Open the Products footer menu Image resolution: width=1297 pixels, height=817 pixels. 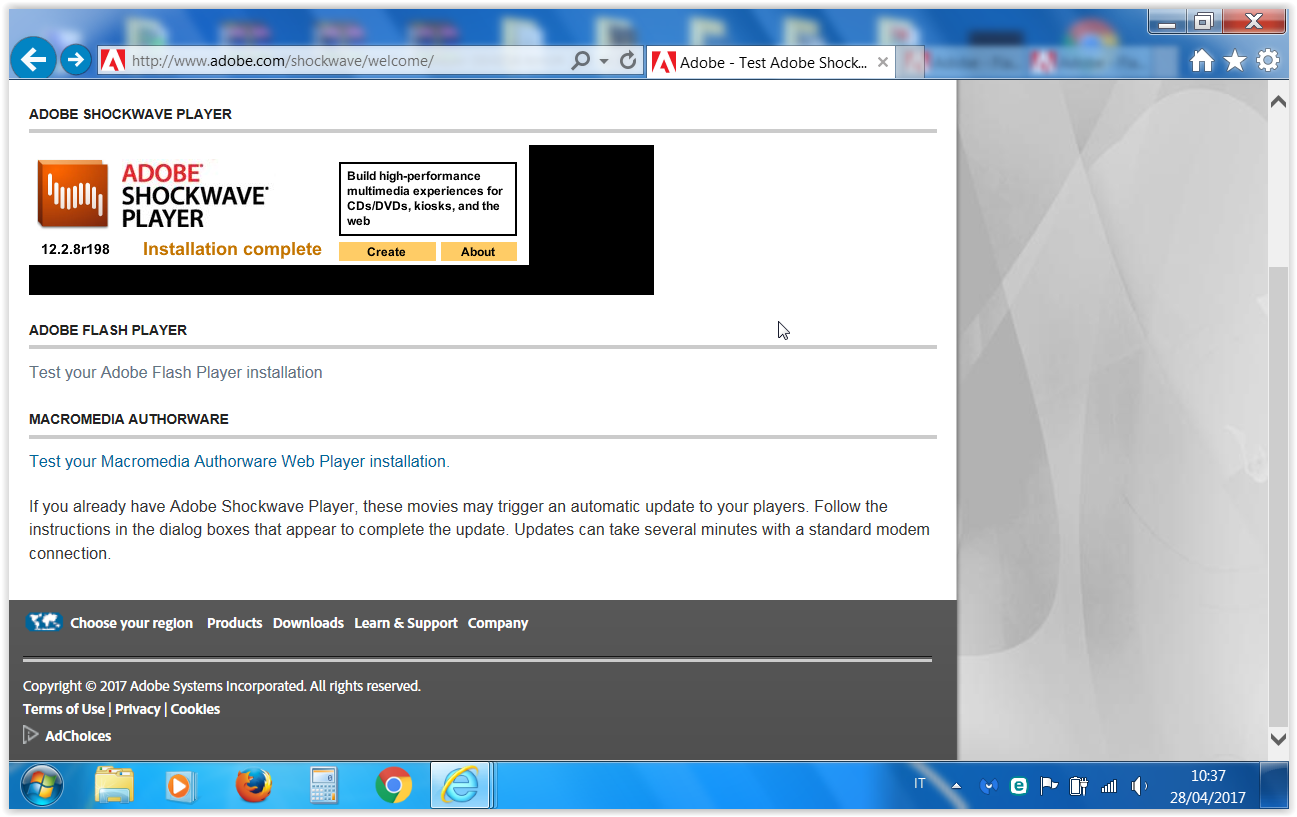click(x=234, y=623)
